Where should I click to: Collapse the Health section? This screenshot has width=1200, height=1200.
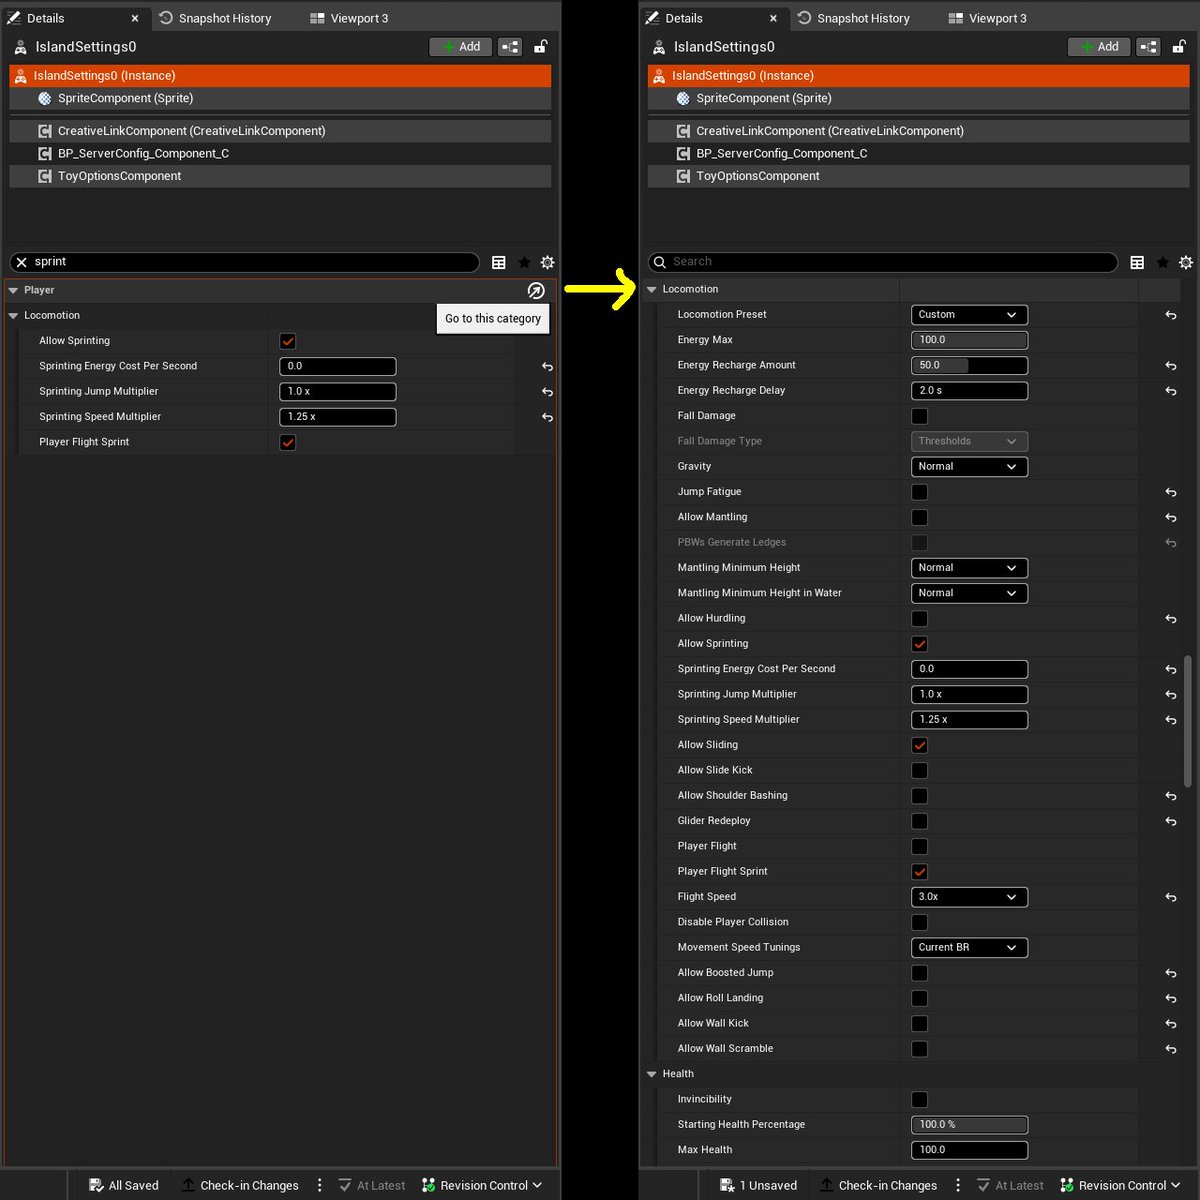click(652, 1074)
